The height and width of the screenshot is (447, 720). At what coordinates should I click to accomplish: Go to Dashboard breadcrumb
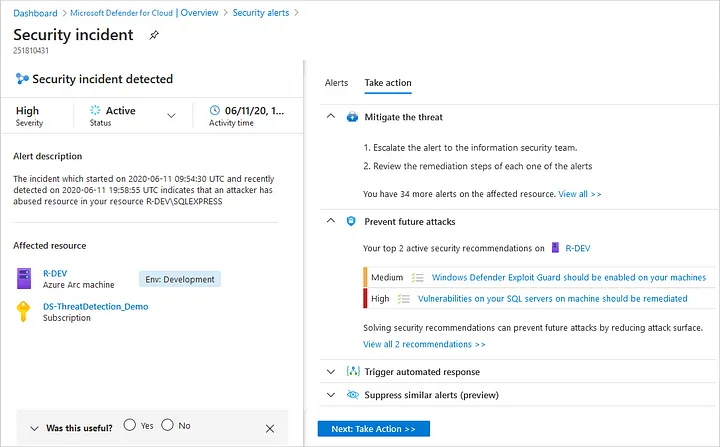click(35, 13)
